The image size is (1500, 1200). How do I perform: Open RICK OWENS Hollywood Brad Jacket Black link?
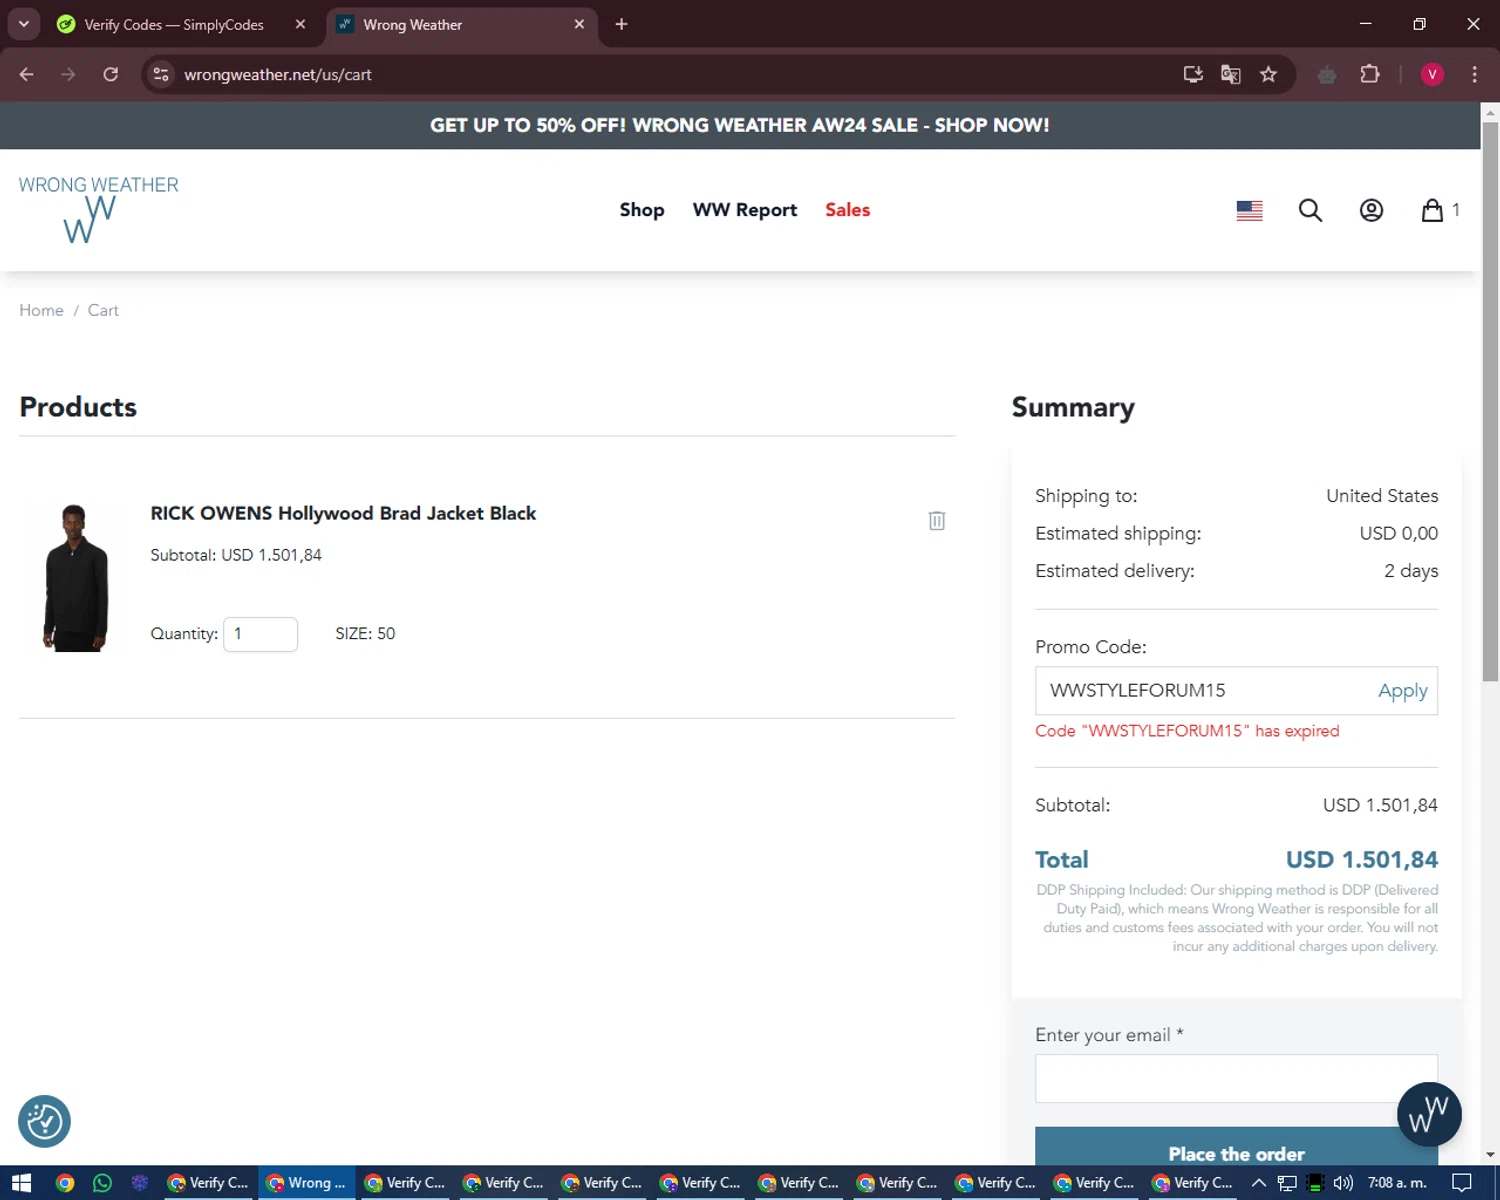[x=343, y=513]
